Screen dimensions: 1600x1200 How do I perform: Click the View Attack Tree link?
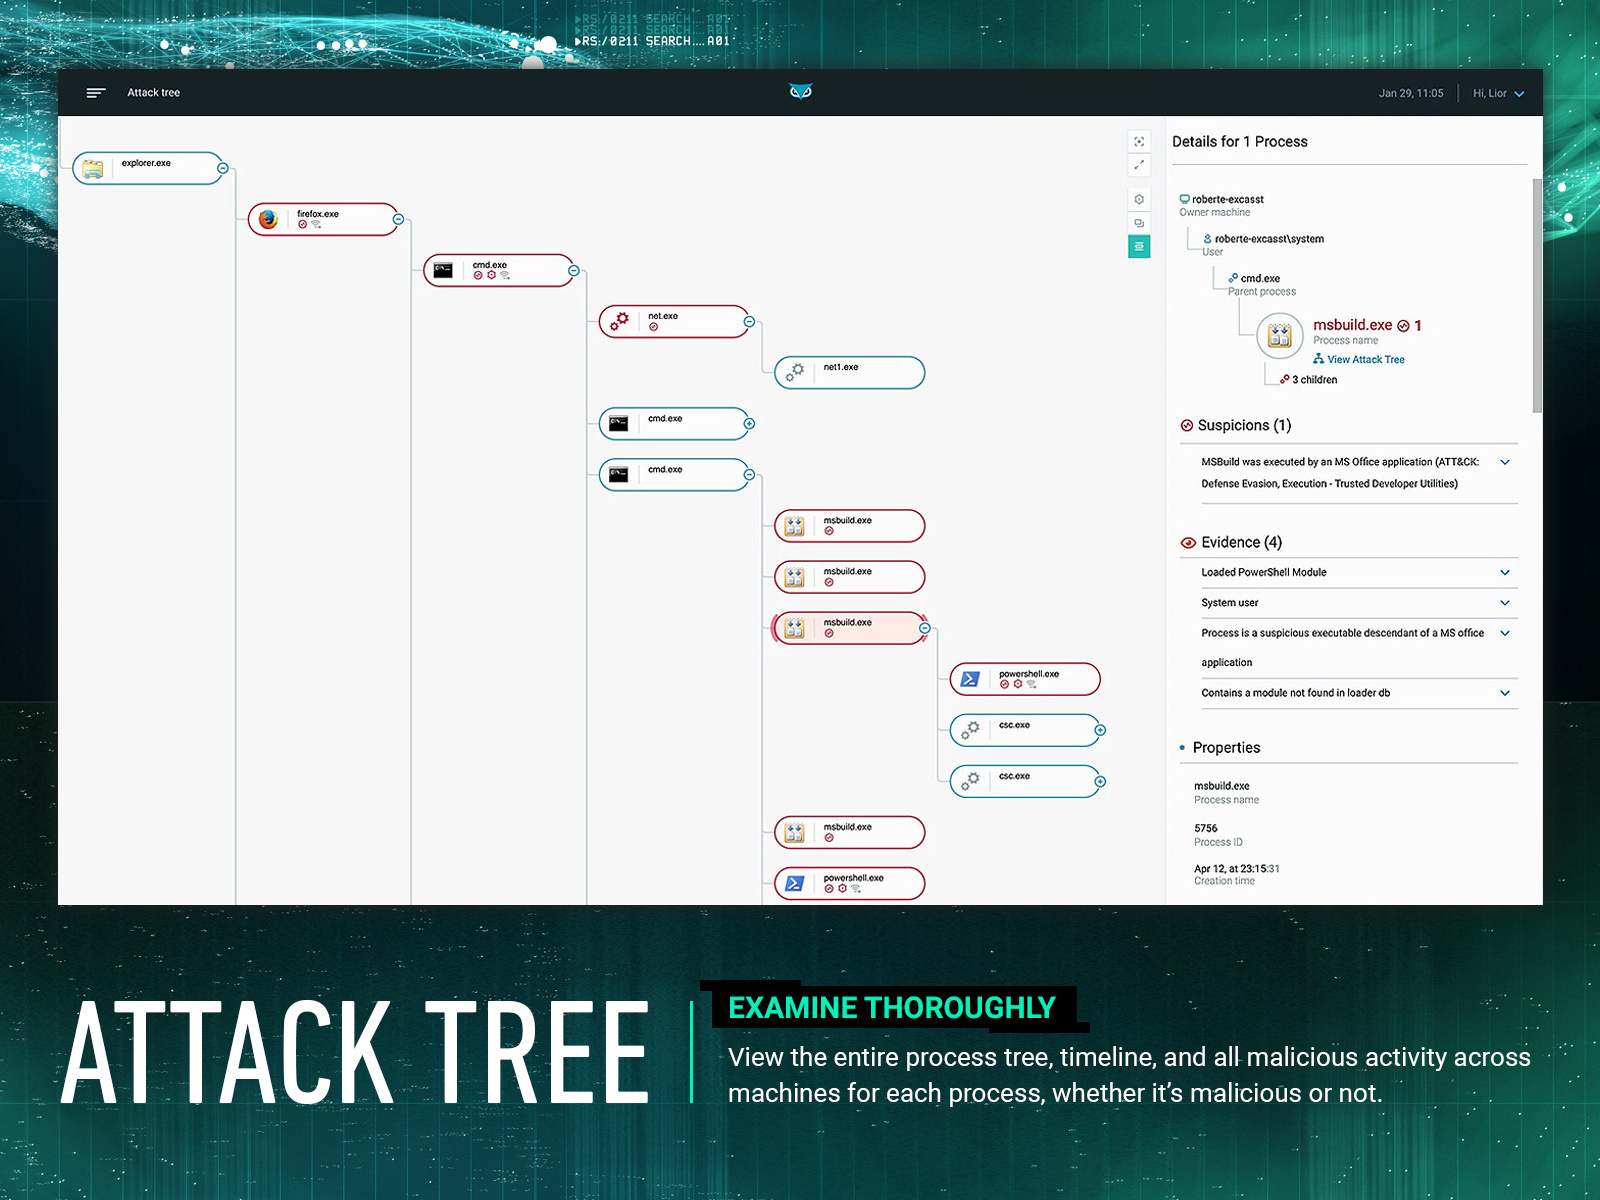tap(1363, 359)
